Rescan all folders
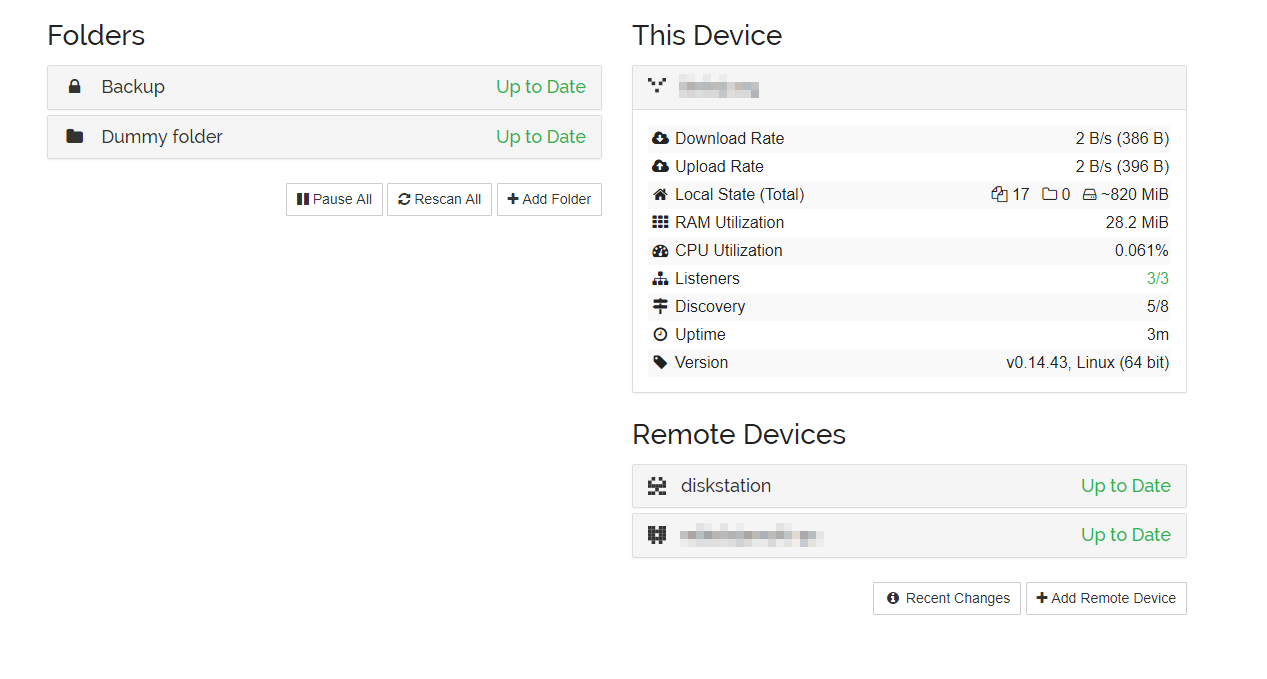Screen dimensions: 1267x679 click(x=439, y=199)
